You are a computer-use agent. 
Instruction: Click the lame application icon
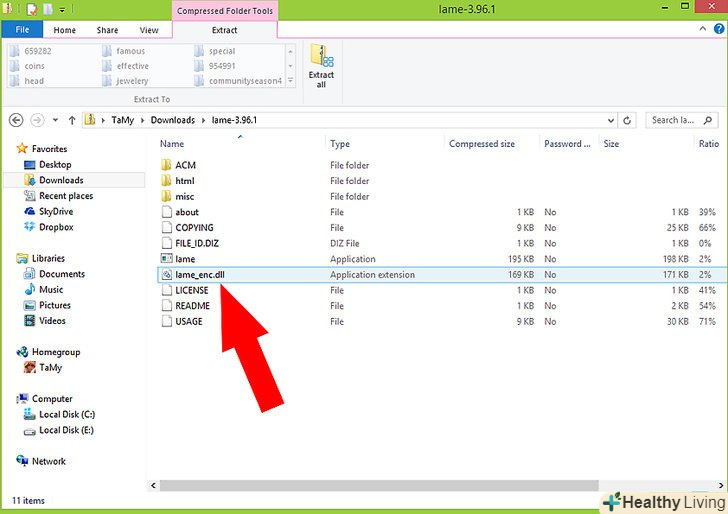[x=166, y=259]
